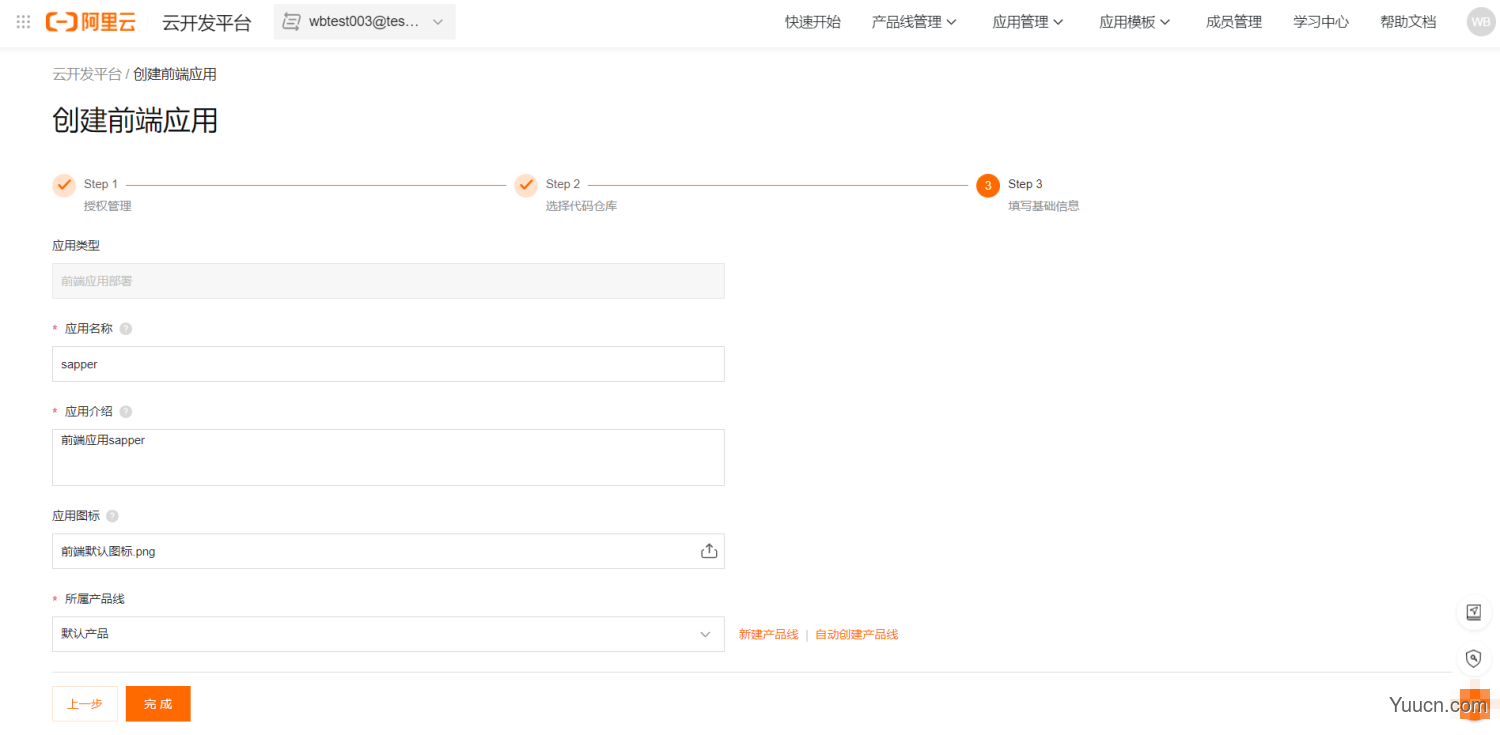This screenshot has height=735, width=1500.
Task: Click the 上一步 button
Action: click(x=85, y=704)
